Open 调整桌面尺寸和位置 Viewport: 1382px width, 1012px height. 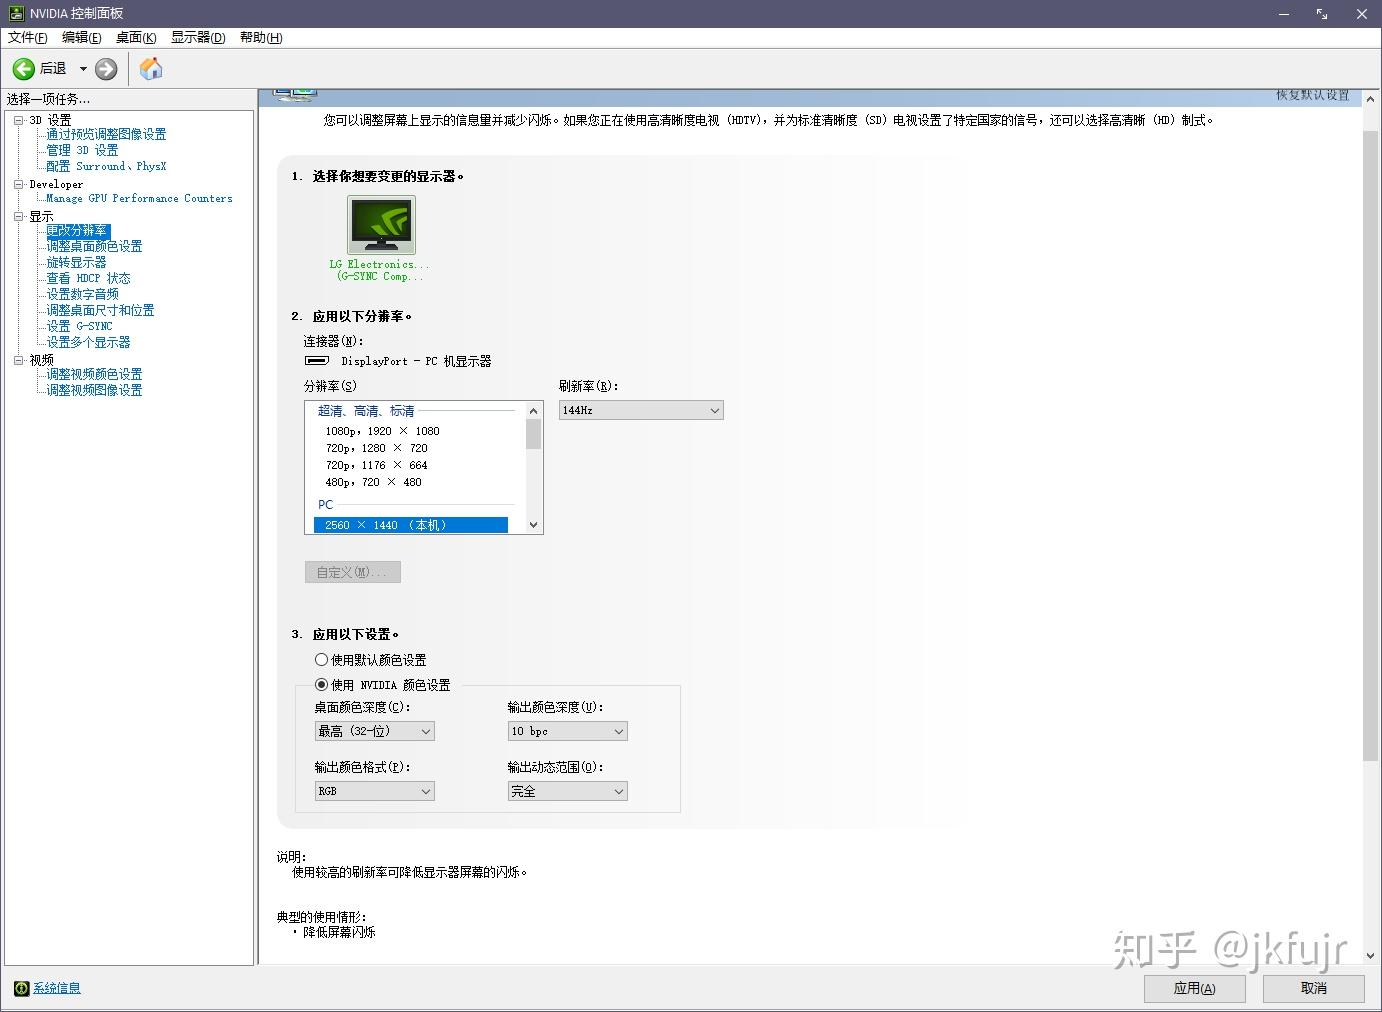[100, 310]
